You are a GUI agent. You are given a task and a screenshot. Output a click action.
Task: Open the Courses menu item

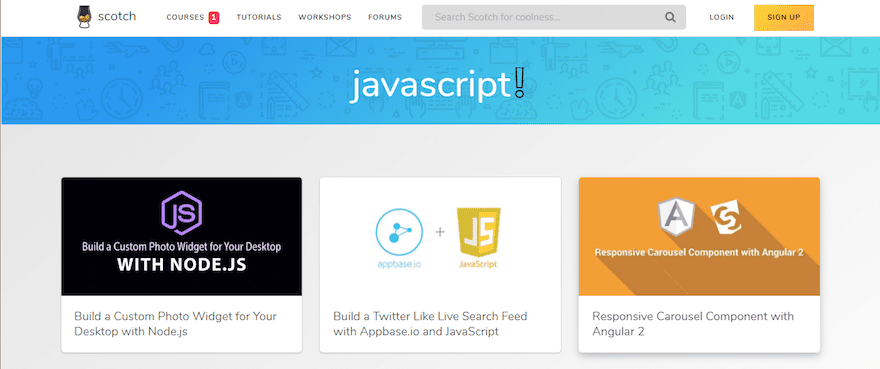tap(185, 17)
